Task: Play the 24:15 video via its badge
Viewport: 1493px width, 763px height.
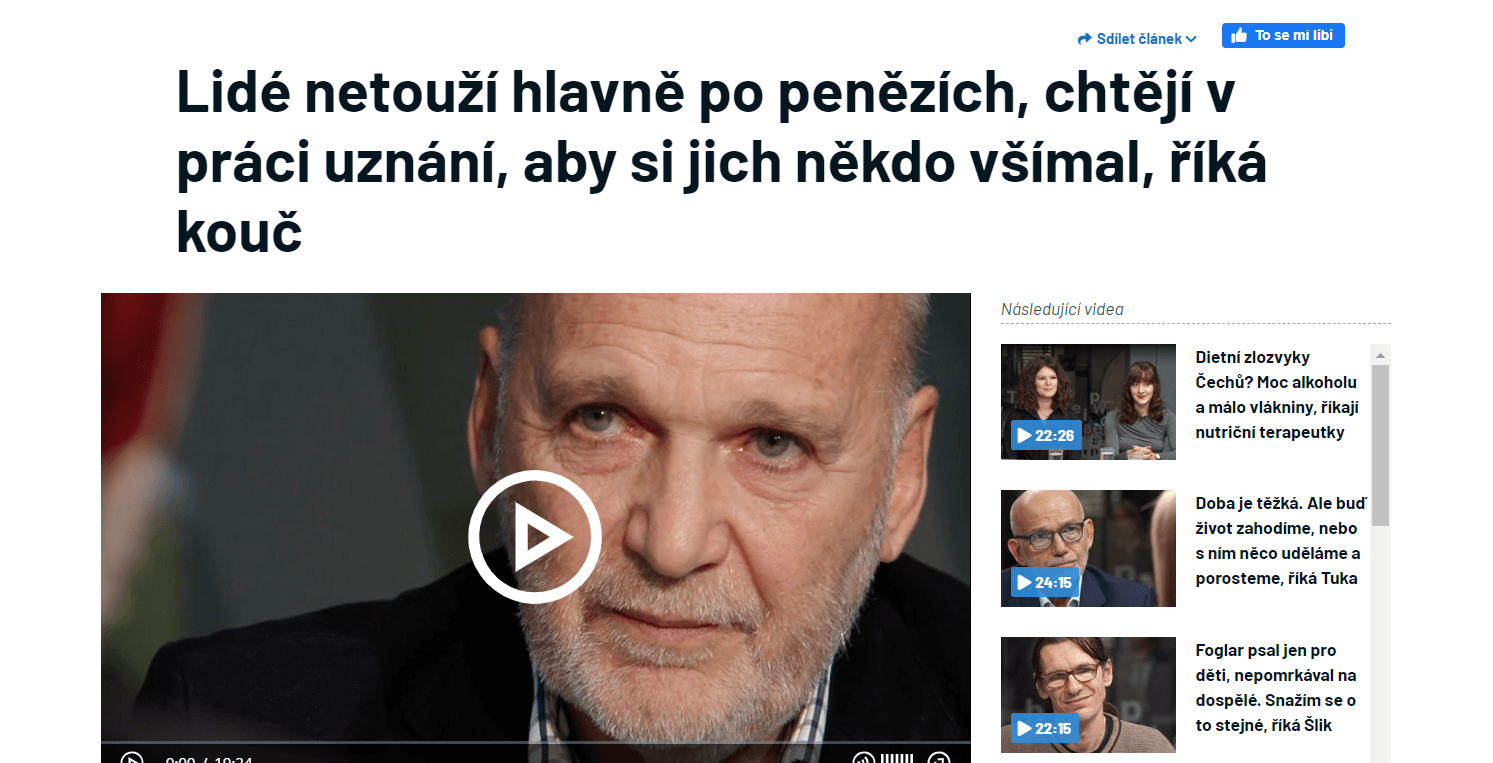Action: (1045, 582)
